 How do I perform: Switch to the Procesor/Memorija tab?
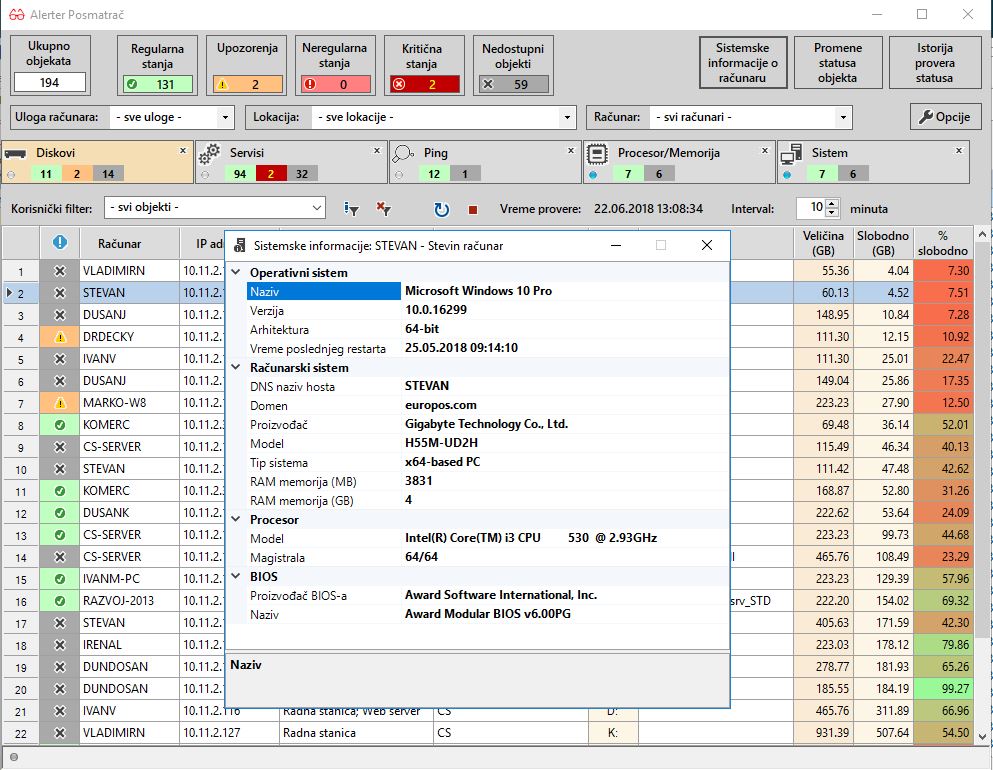(x=680, y=162)
